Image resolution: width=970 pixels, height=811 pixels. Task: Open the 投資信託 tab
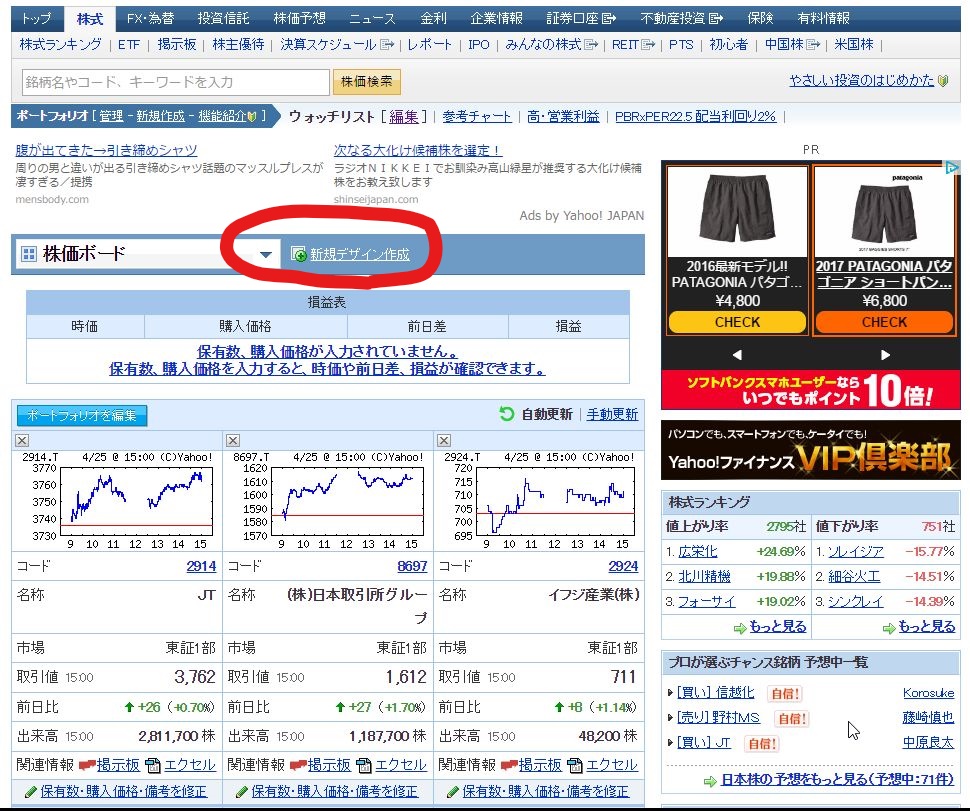pos(223,19)
